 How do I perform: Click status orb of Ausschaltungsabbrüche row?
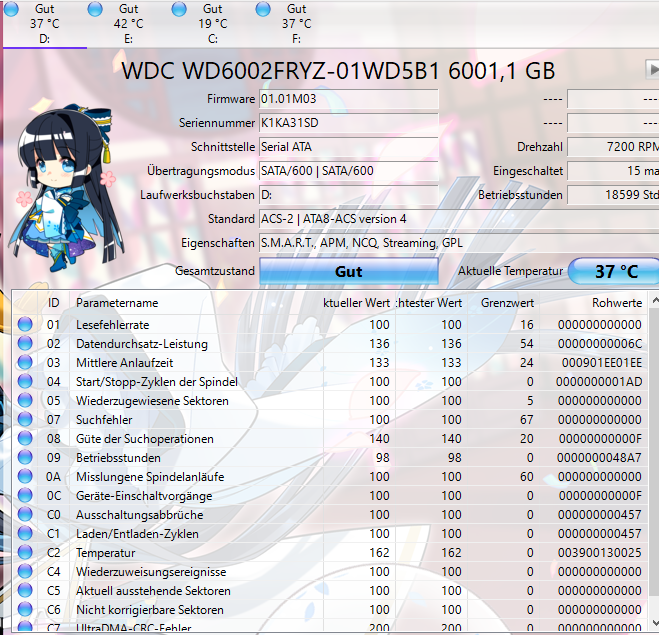(25, 514)
